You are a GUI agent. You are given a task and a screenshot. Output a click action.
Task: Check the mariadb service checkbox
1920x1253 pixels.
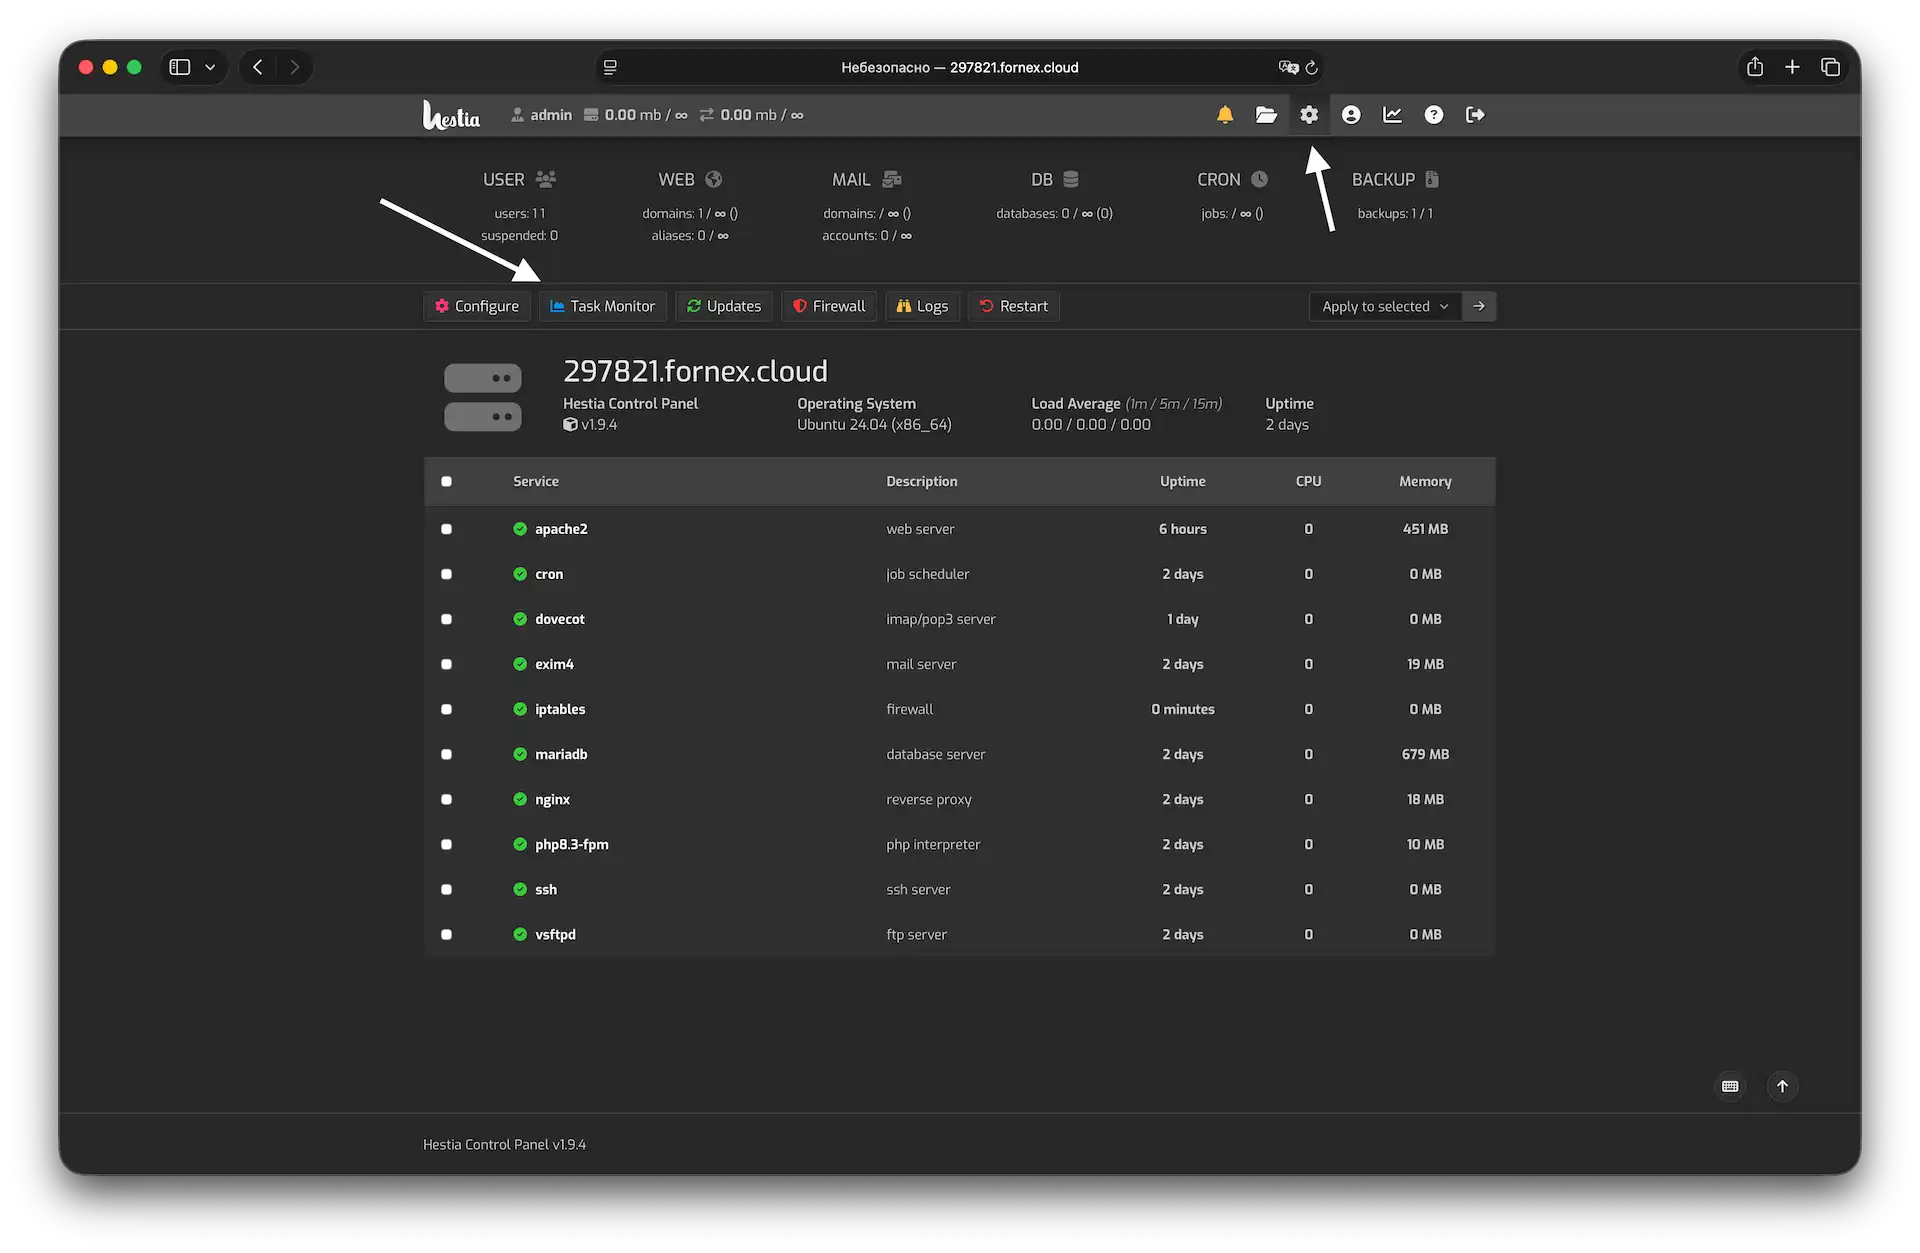click(446, 754)
